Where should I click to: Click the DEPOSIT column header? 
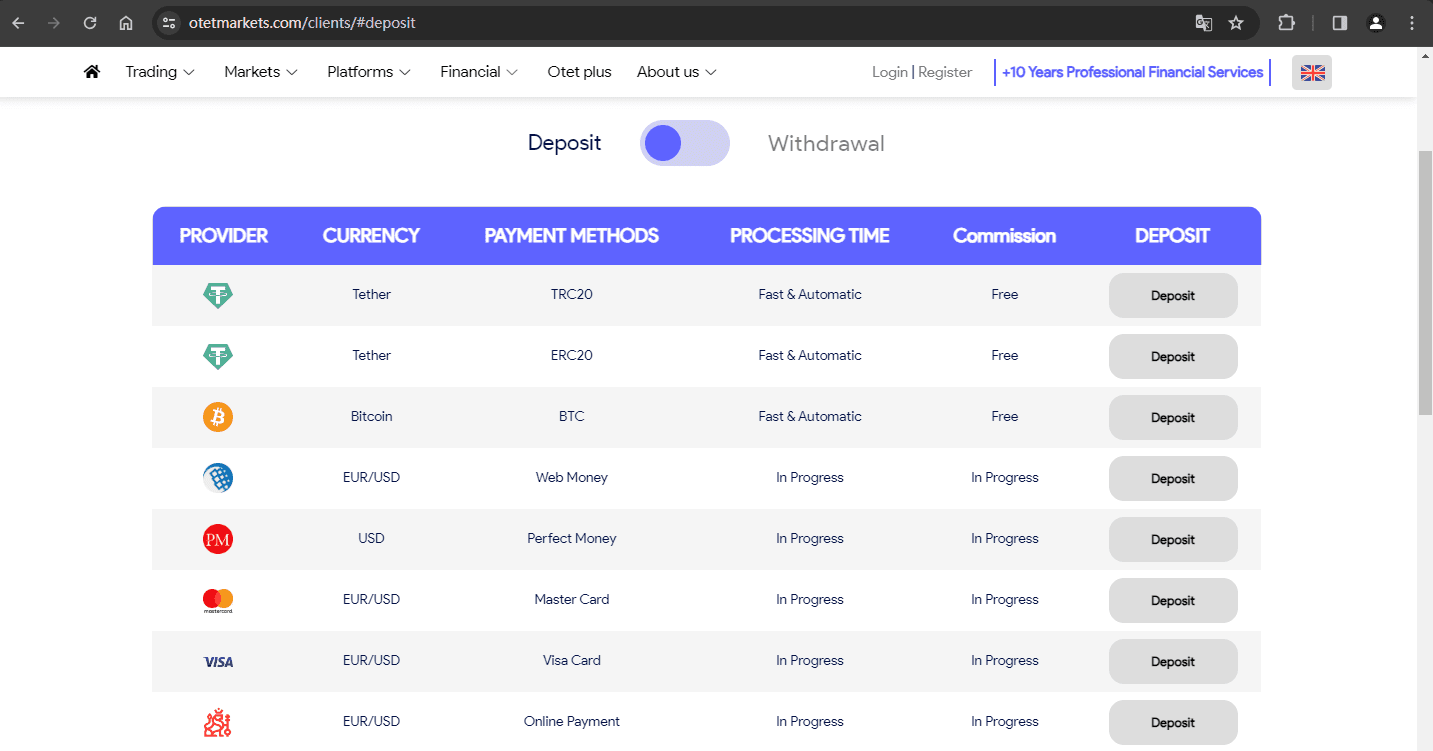[1172, 236]
